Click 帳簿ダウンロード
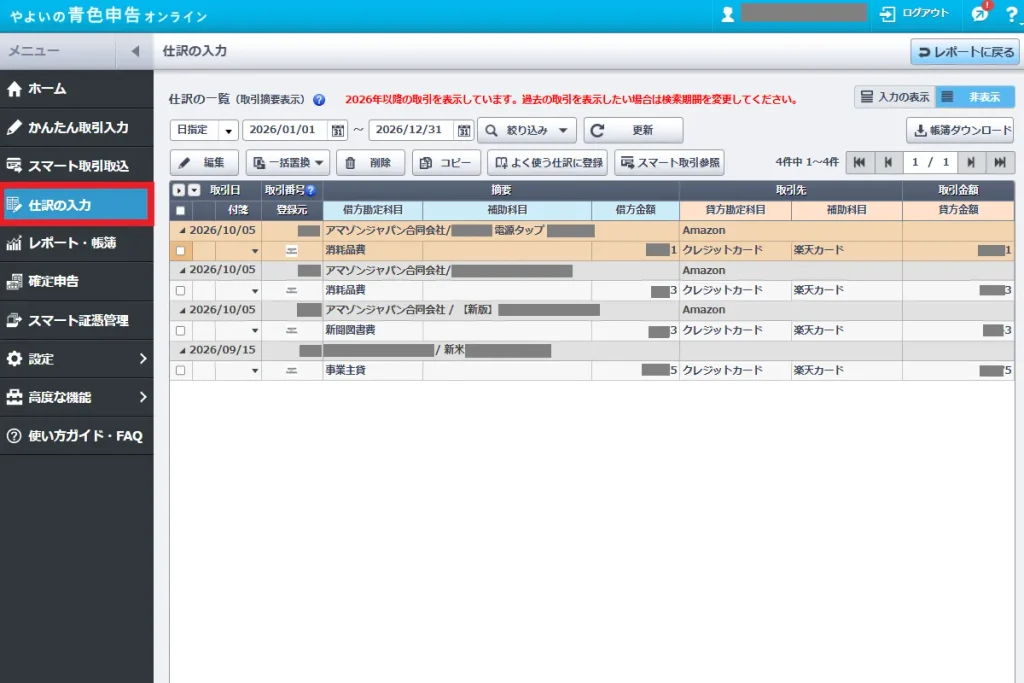The height and width of the screenshot is (683, 1024). coord(960,130)
